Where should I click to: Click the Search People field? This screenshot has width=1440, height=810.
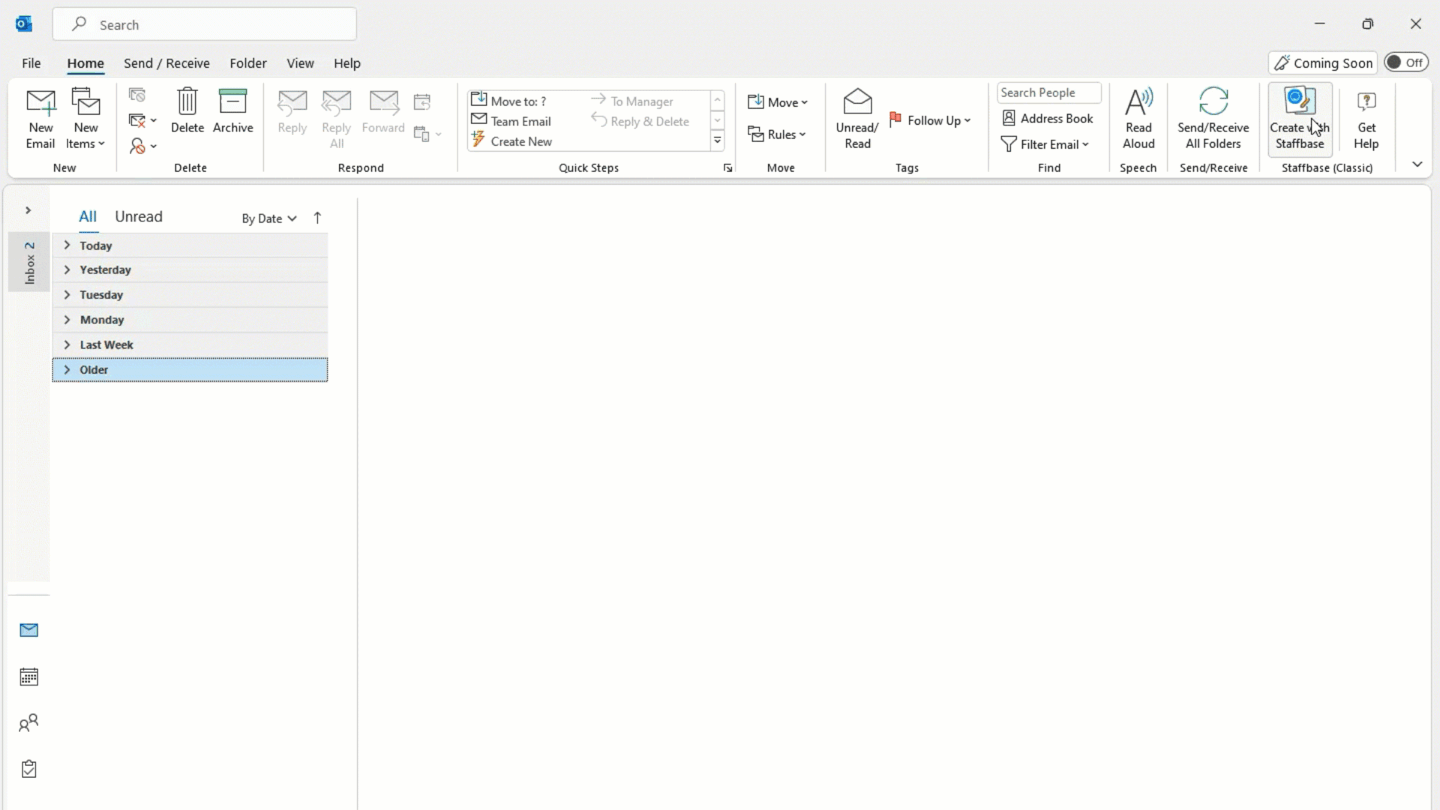click(x=1049, y=93)
